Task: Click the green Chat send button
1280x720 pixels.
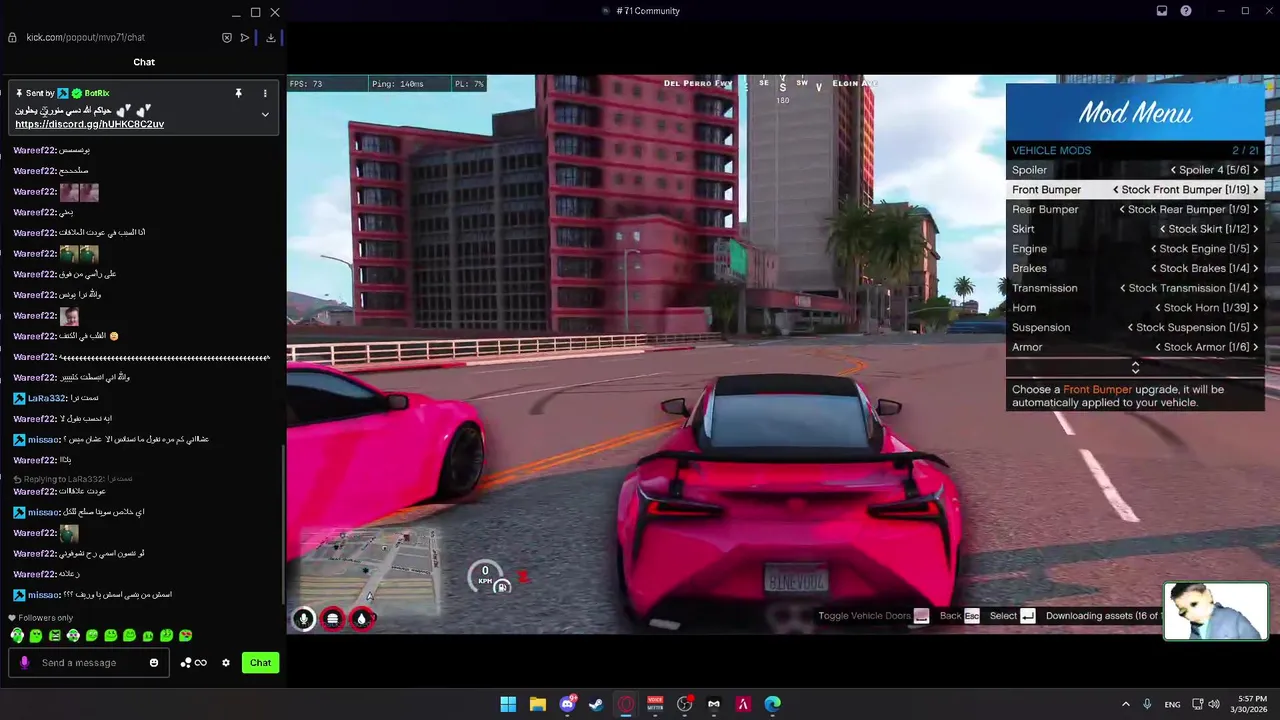Action: point(260,662)
